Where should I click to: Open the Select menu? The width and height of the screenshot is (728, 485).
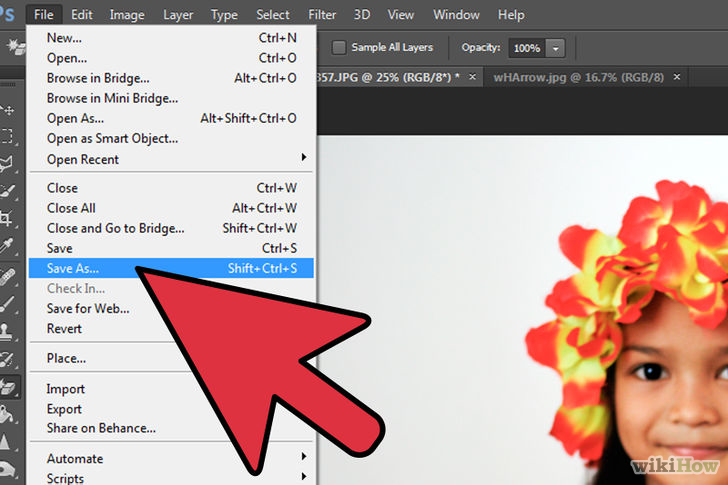[x=273, y=15]
